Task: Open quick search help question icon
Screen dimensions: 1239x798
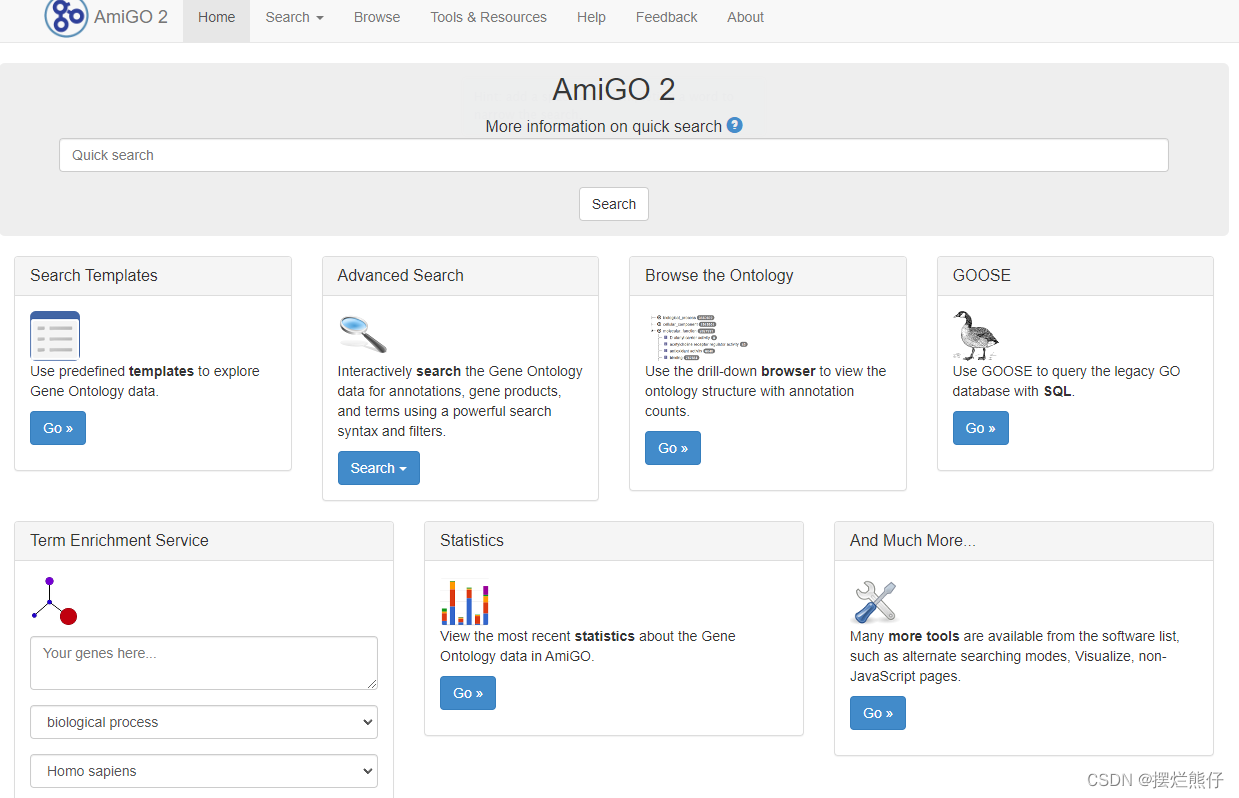Action: click(x=735, y=125)
